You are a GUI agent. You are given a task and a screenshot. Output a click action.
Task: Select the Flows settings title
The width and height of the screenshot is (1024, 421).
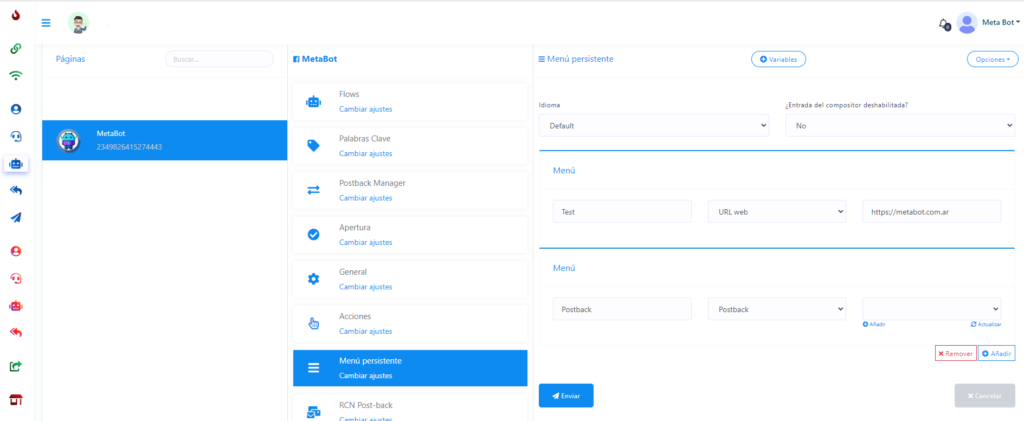tap(349, 94)
